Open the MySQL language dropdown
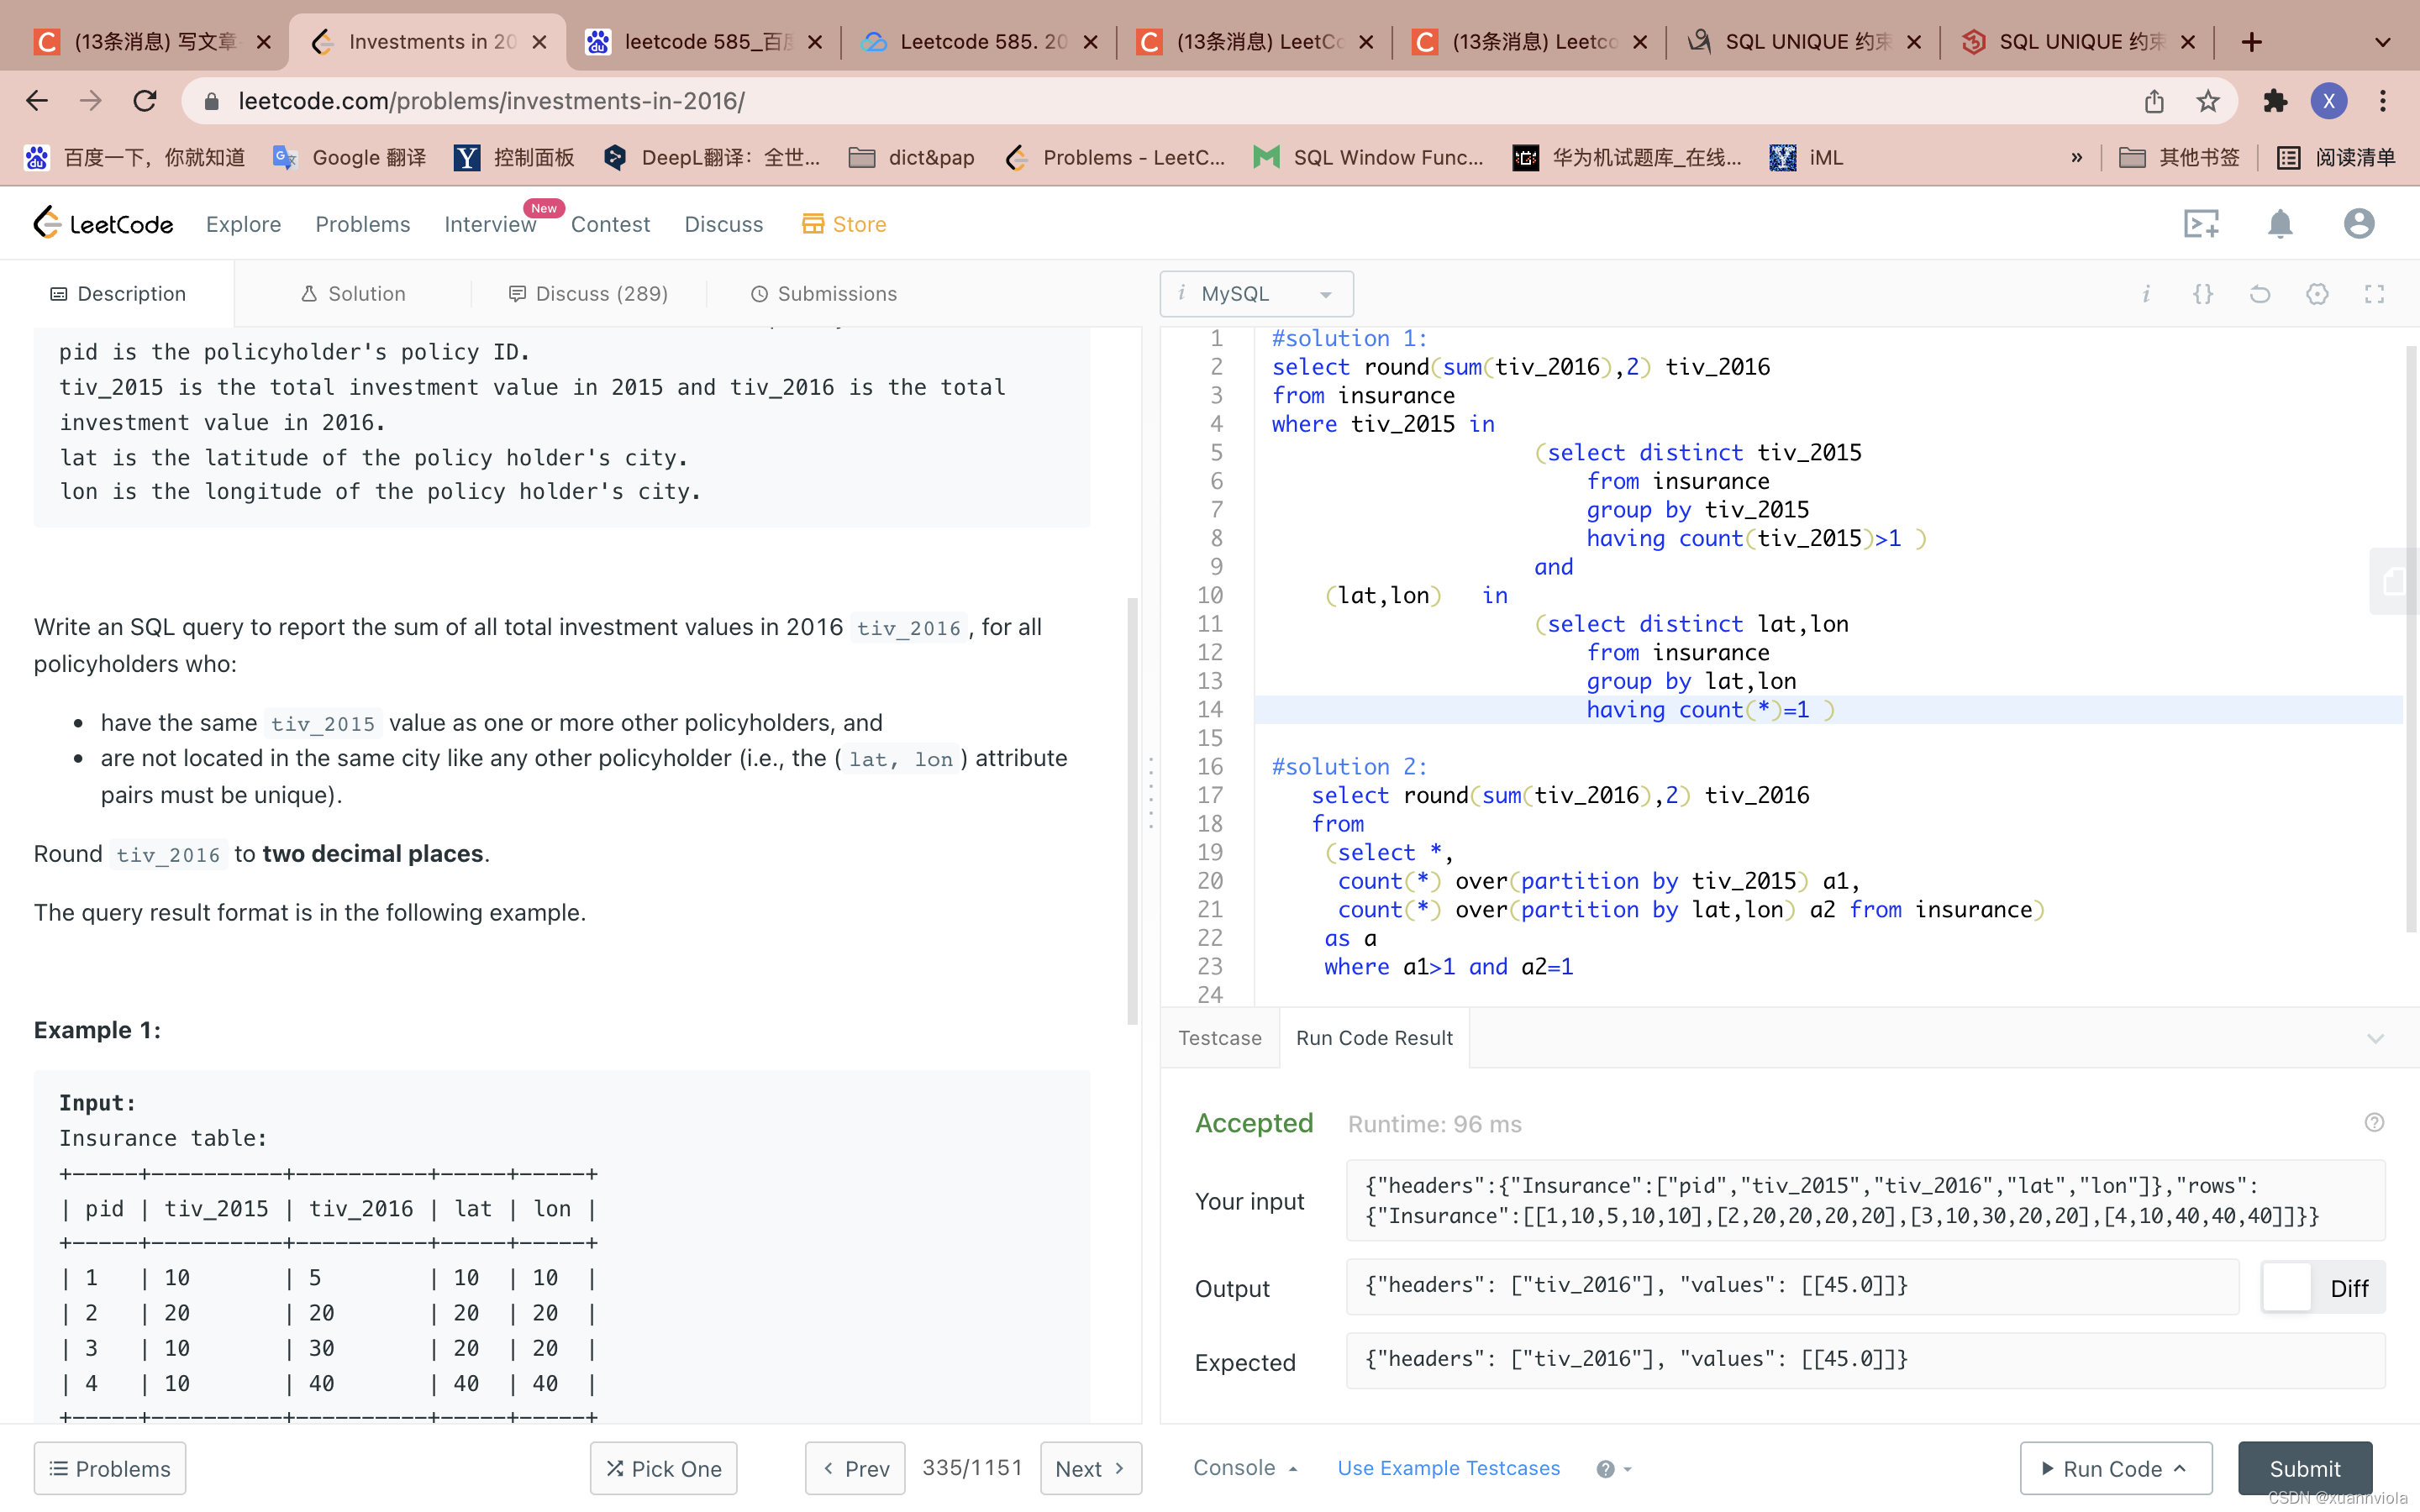Viewport: 2420px width, 1512px height. coord(1255,293)
